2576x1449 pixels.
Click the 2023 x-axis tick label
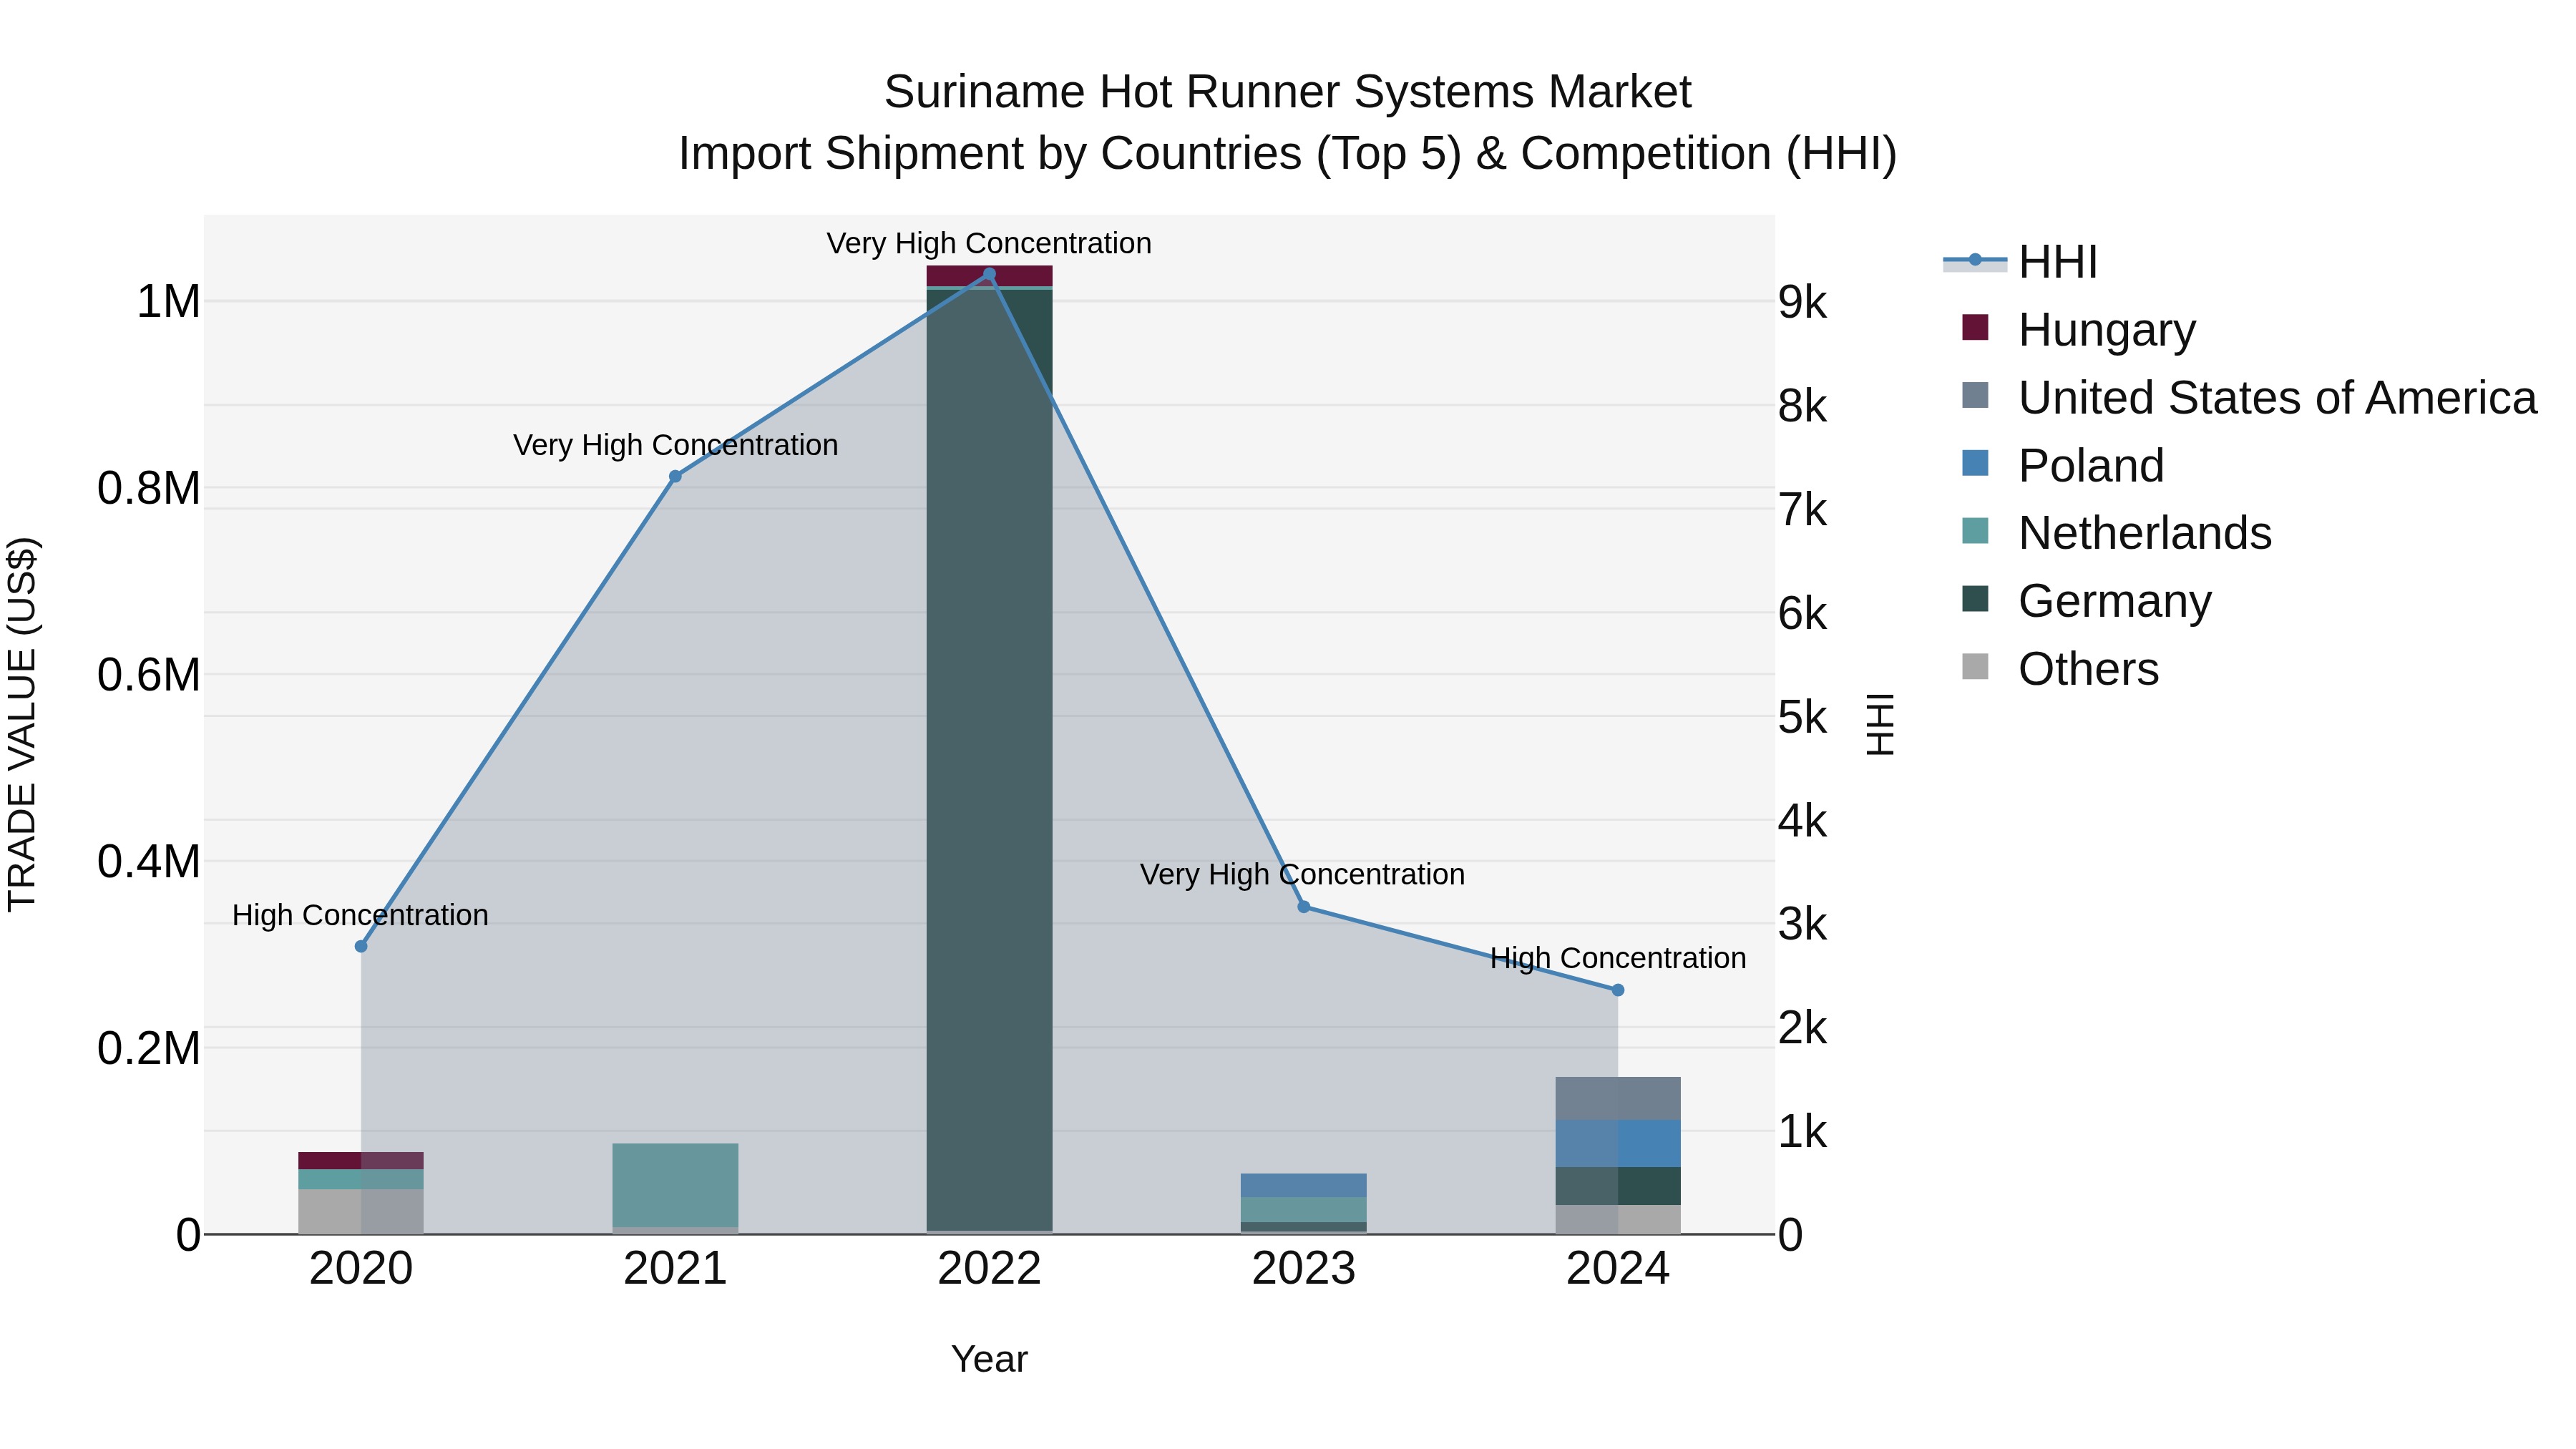(1304, 1269)
